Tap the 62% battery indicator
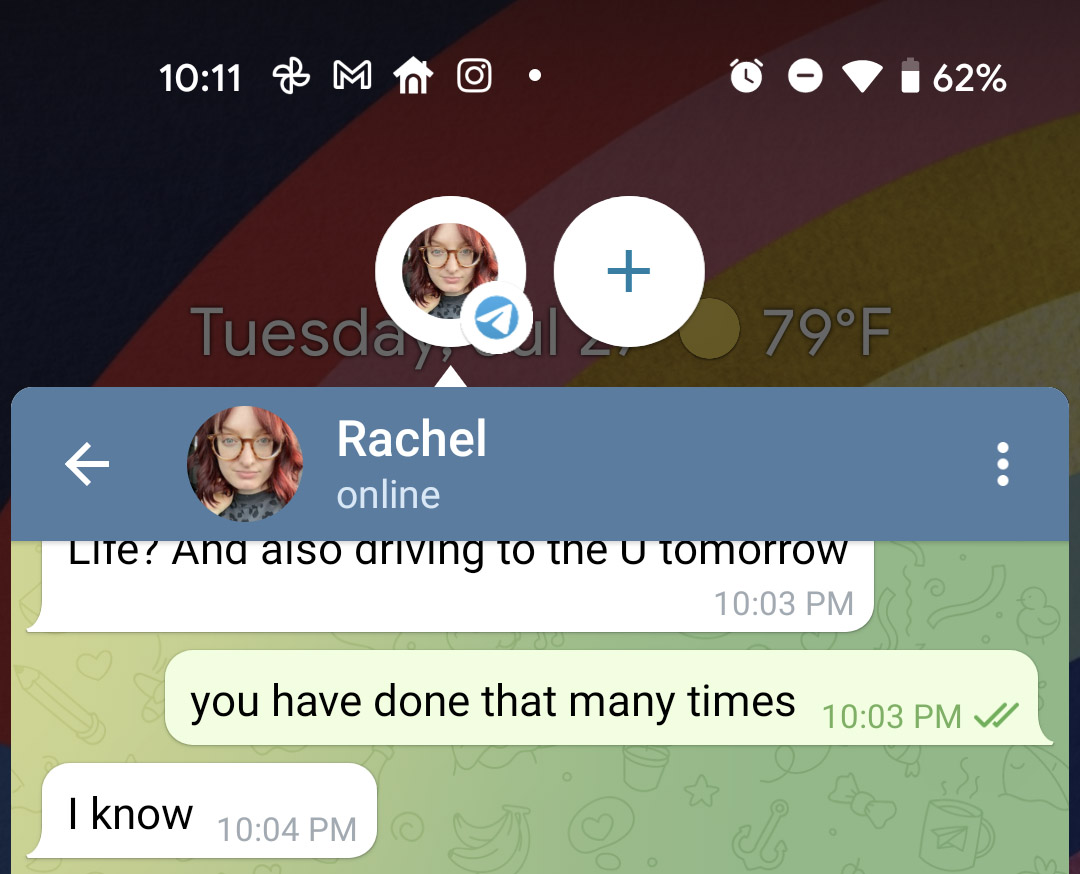The width and height of the screenshot is (1080, 874). (954, 76)
